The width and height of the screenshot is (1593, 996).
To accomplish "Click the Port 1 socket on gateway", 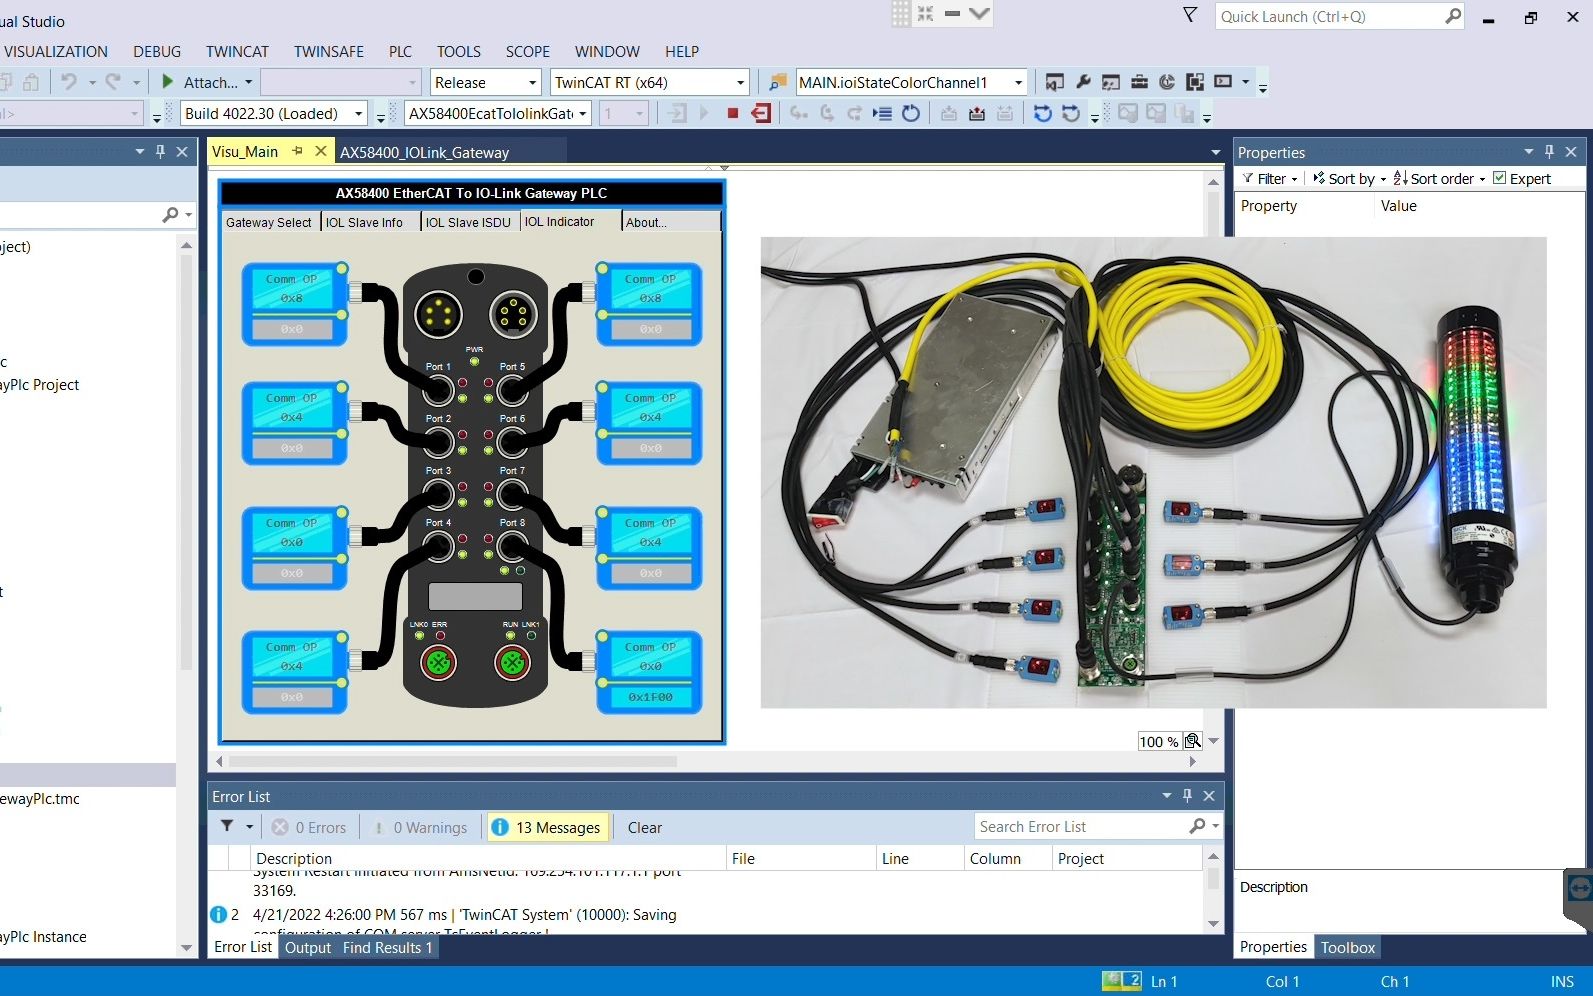I will pos(439,389).
